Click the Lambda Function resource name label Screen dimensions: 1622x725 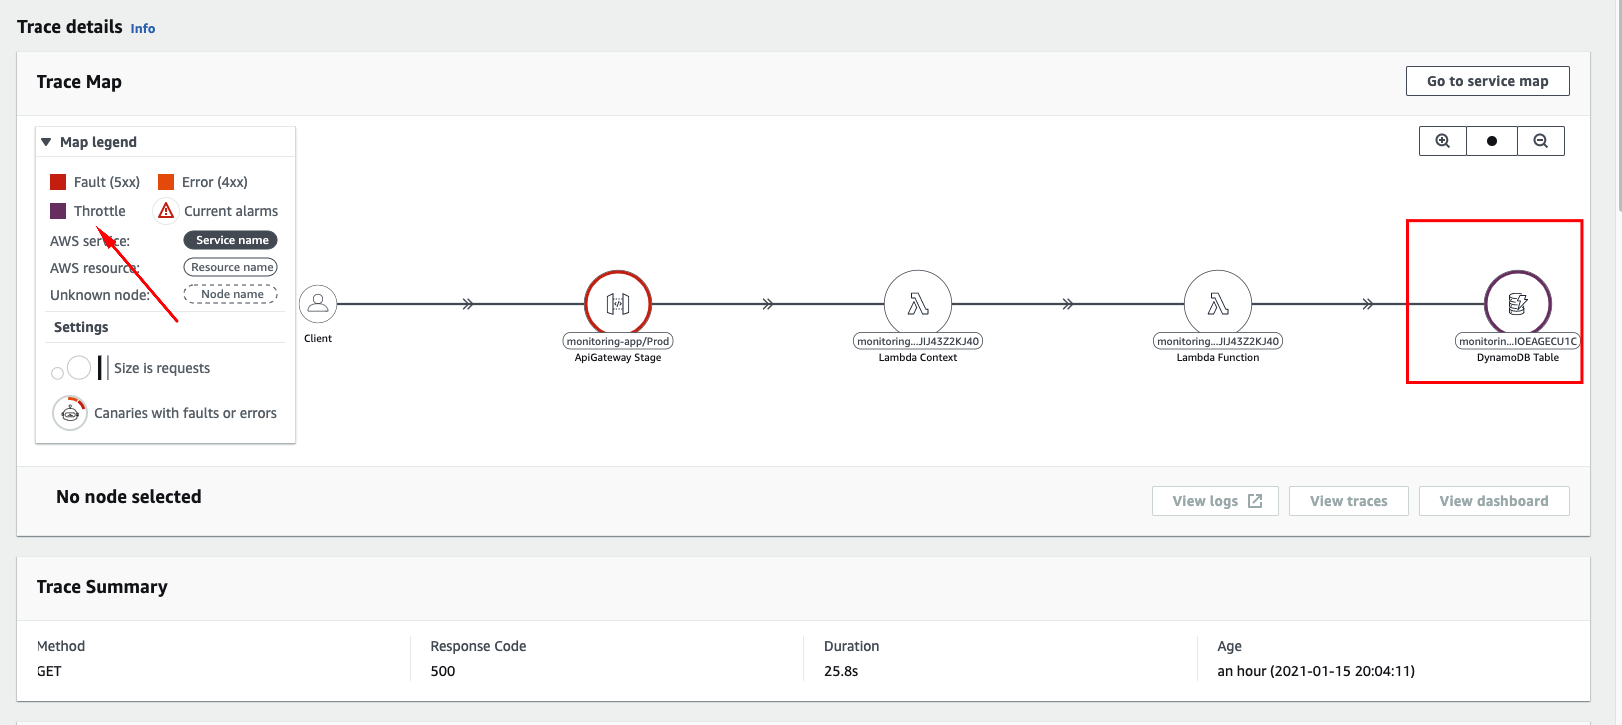tap(1218, 341)
